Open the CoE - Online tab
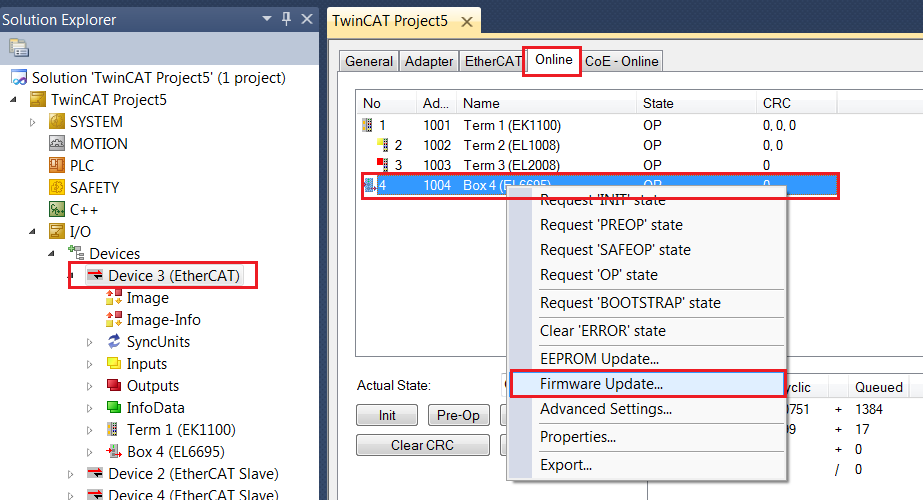The height and width of the screenshot is (500, 923). point(622,61)
